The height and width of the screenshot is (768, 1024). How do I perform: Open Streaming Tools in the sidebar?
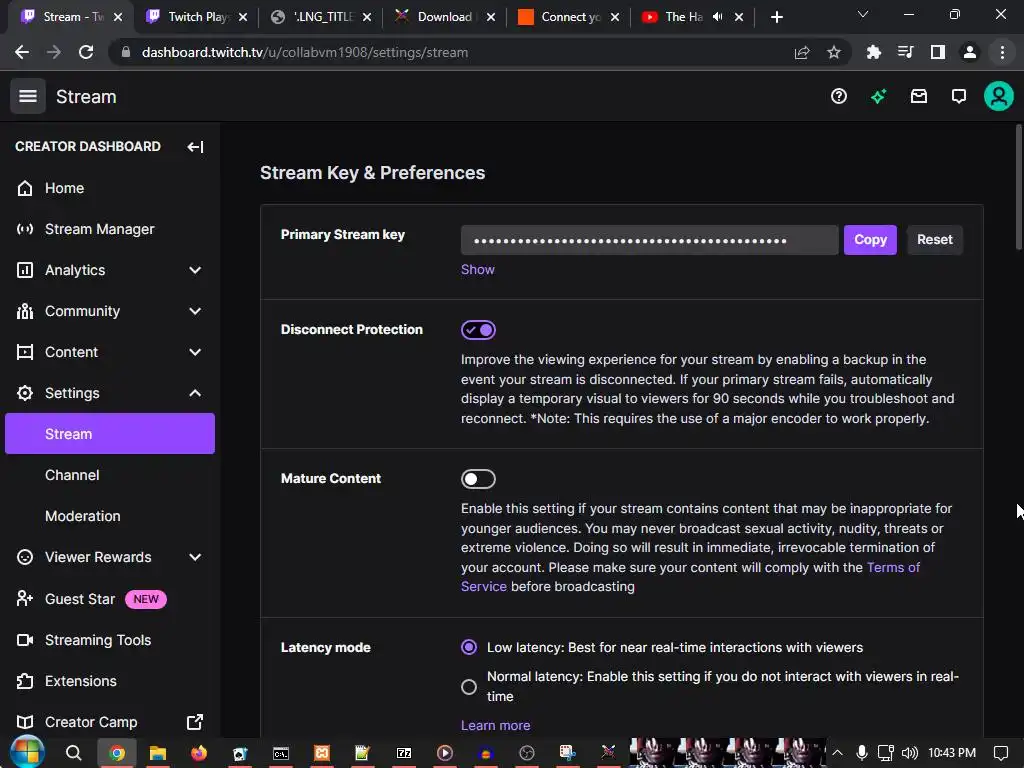click(x=110, y=640)
